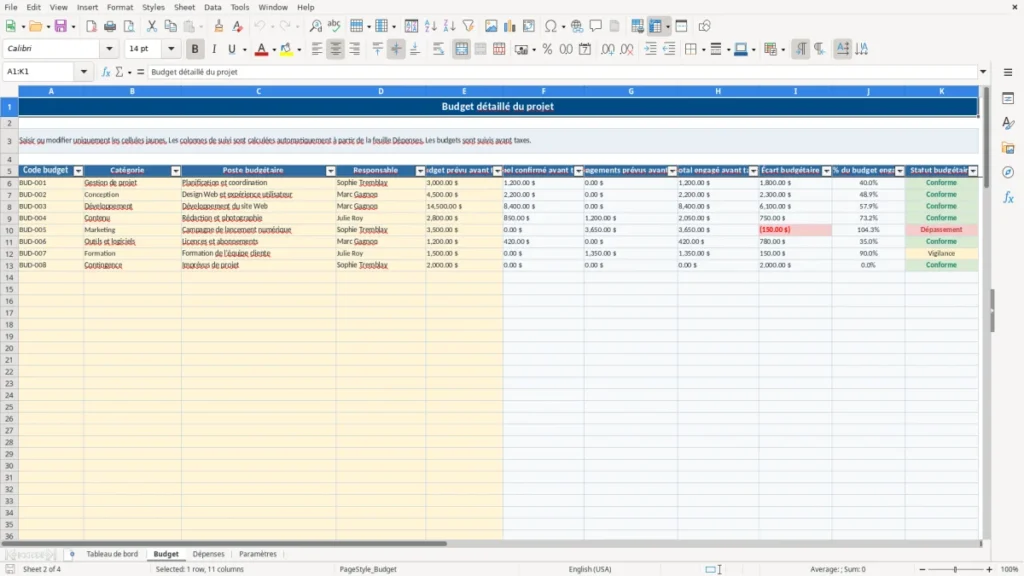
Task: Click PageStyle_Budget in status bar
Action: click(368, 569)
